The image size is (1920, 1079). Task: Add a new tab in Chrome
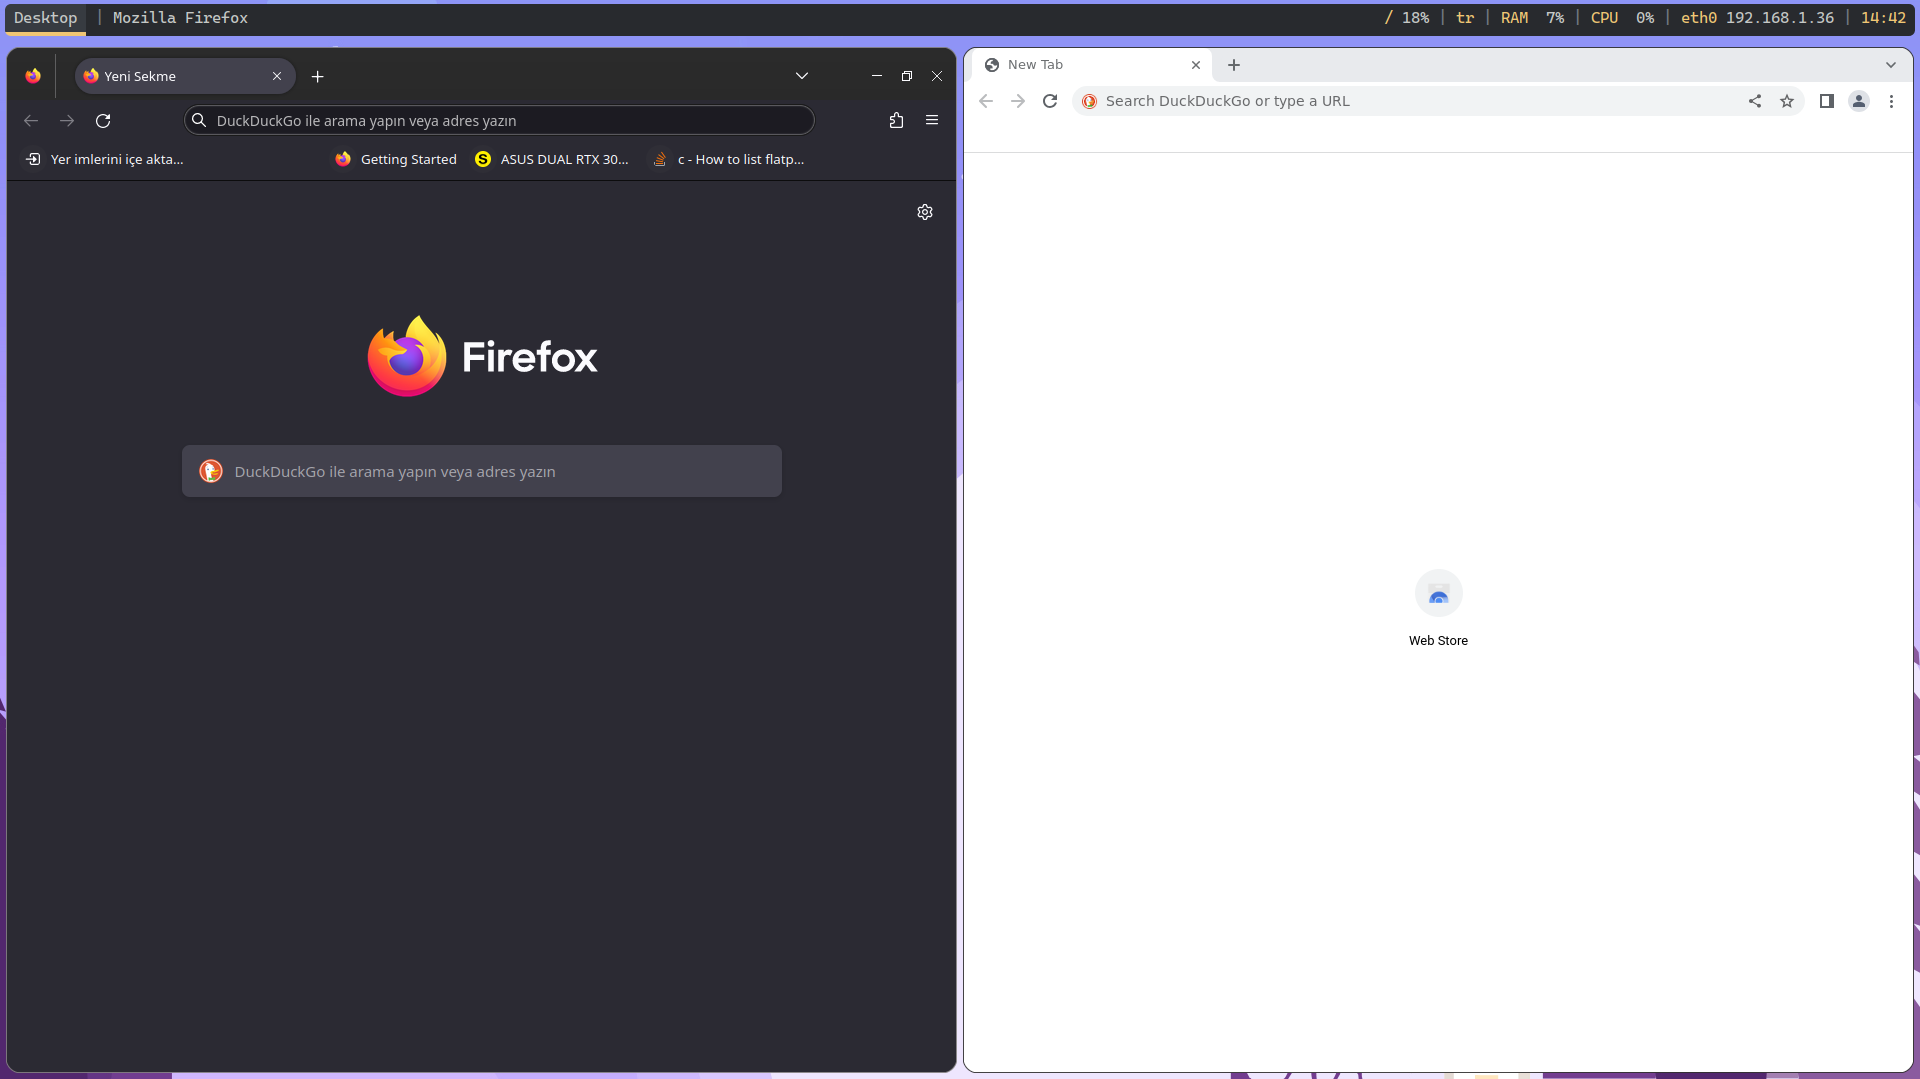[x=1234, y=65]
